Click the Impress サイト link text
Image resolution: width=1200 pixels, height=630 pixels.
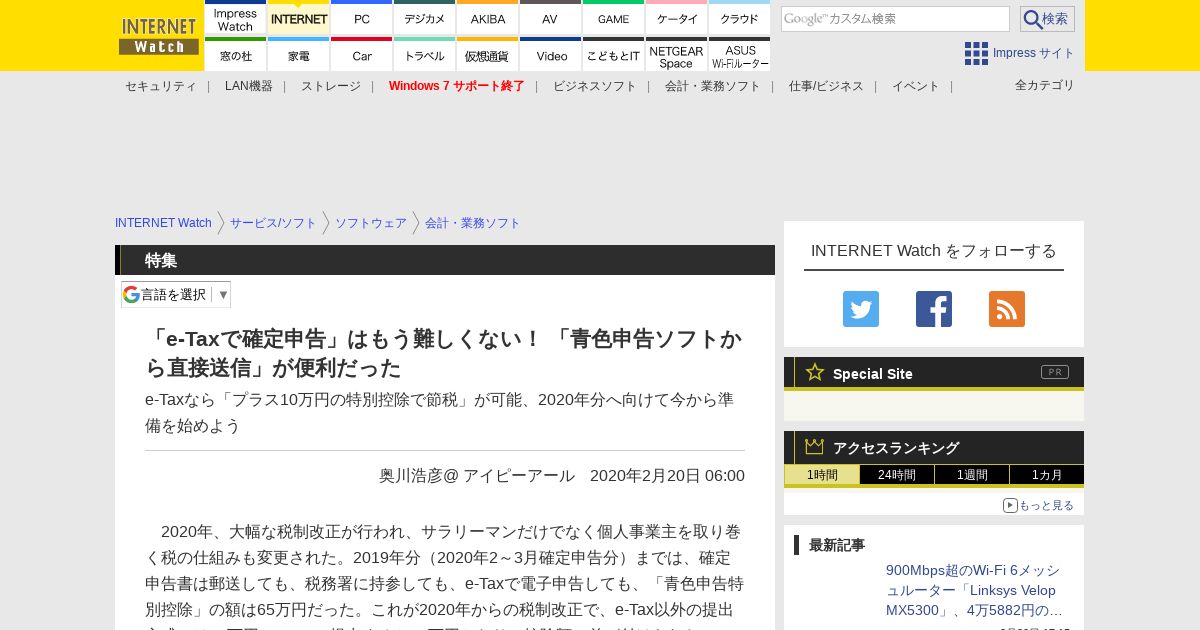(1034, 53)
